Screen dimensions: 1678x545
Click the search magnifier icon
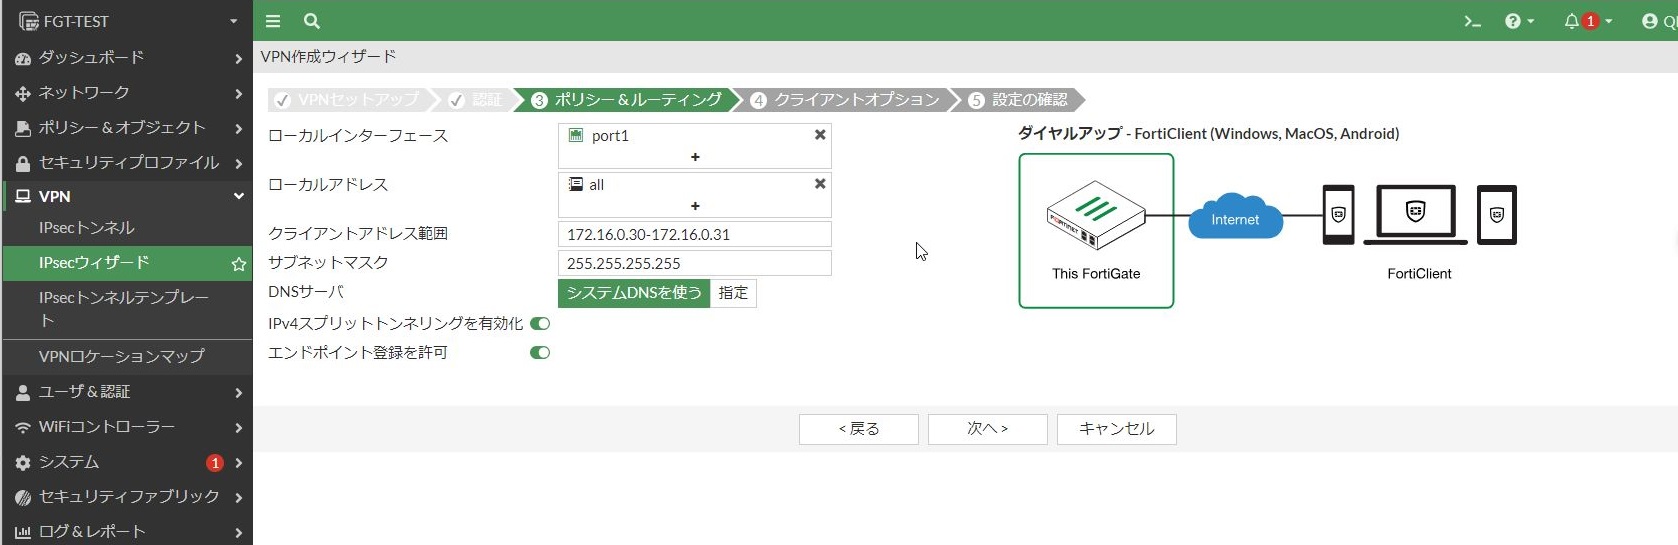(312, 21)
